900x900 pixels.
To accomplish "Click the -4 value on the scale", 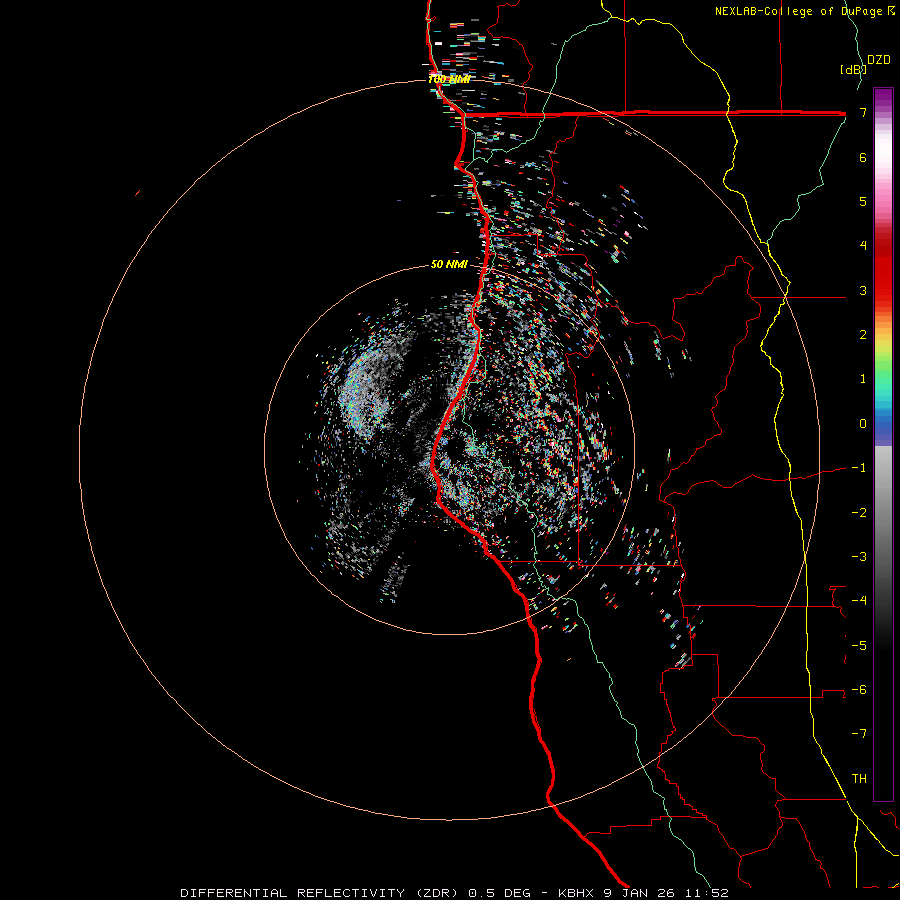I will point(859,600).
